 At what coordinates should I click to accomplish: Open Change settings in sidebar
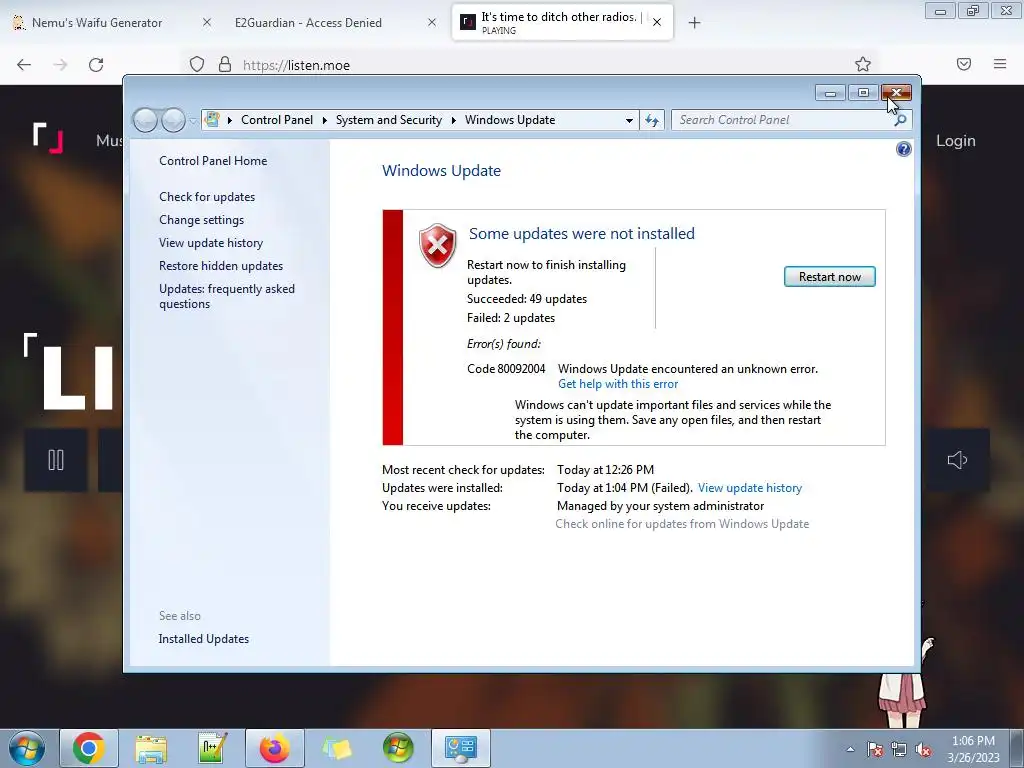tap(201, 220)
